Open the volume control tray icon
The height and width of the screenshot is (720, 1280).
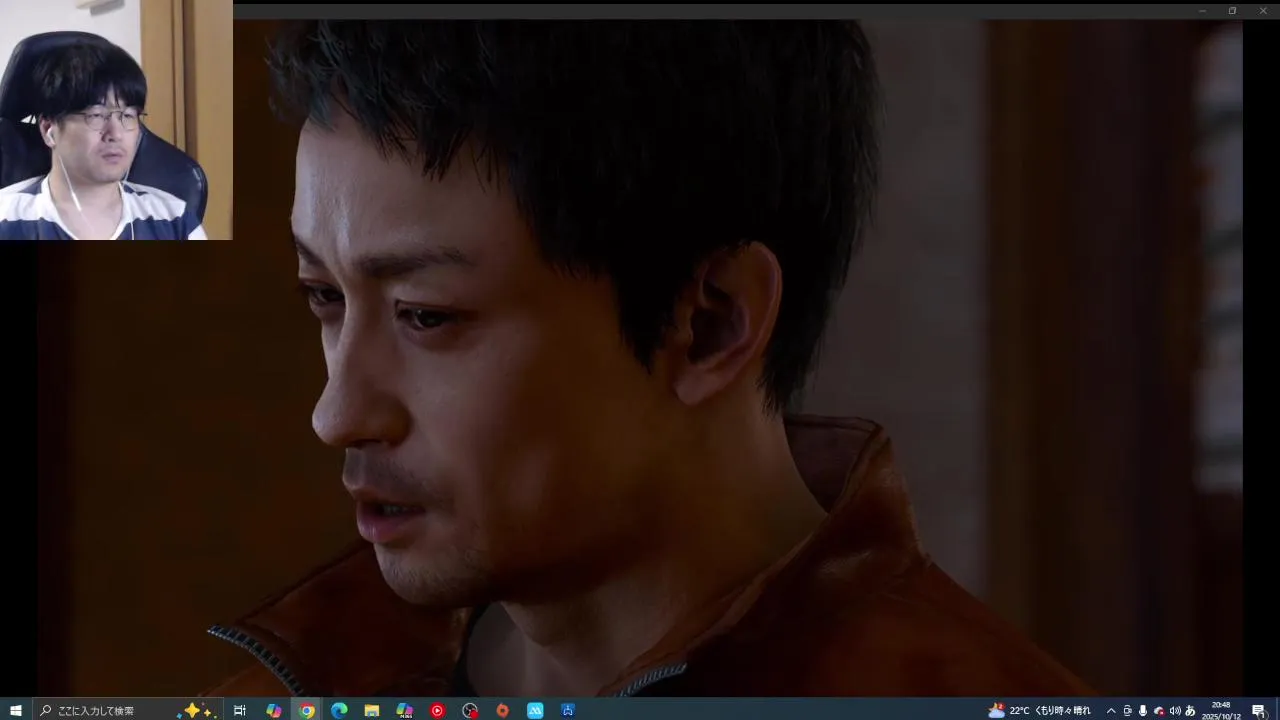1175,710
